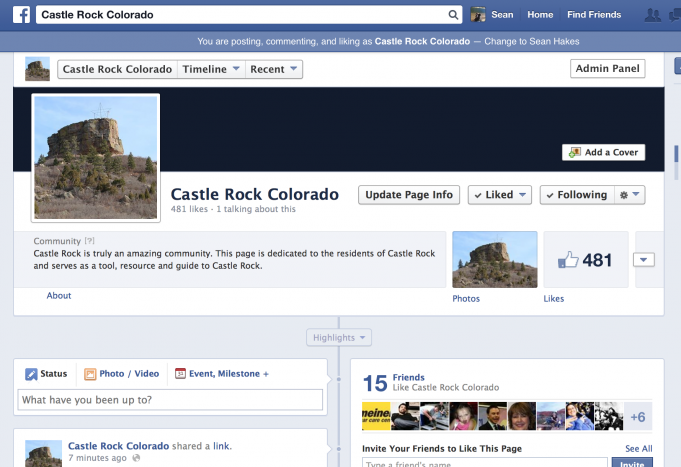Click the Friends link

[408, 377]
